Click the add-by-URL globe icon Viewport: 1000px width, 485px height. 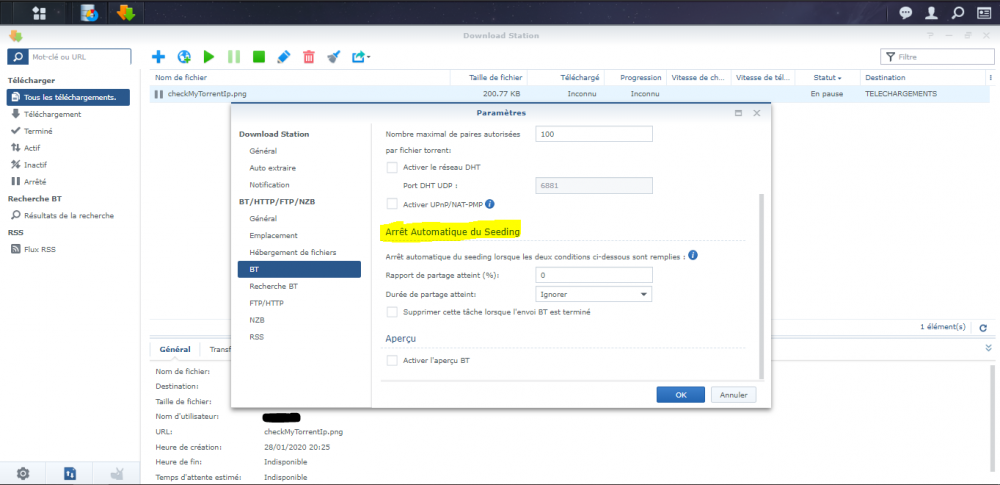(x=184, y=57)
